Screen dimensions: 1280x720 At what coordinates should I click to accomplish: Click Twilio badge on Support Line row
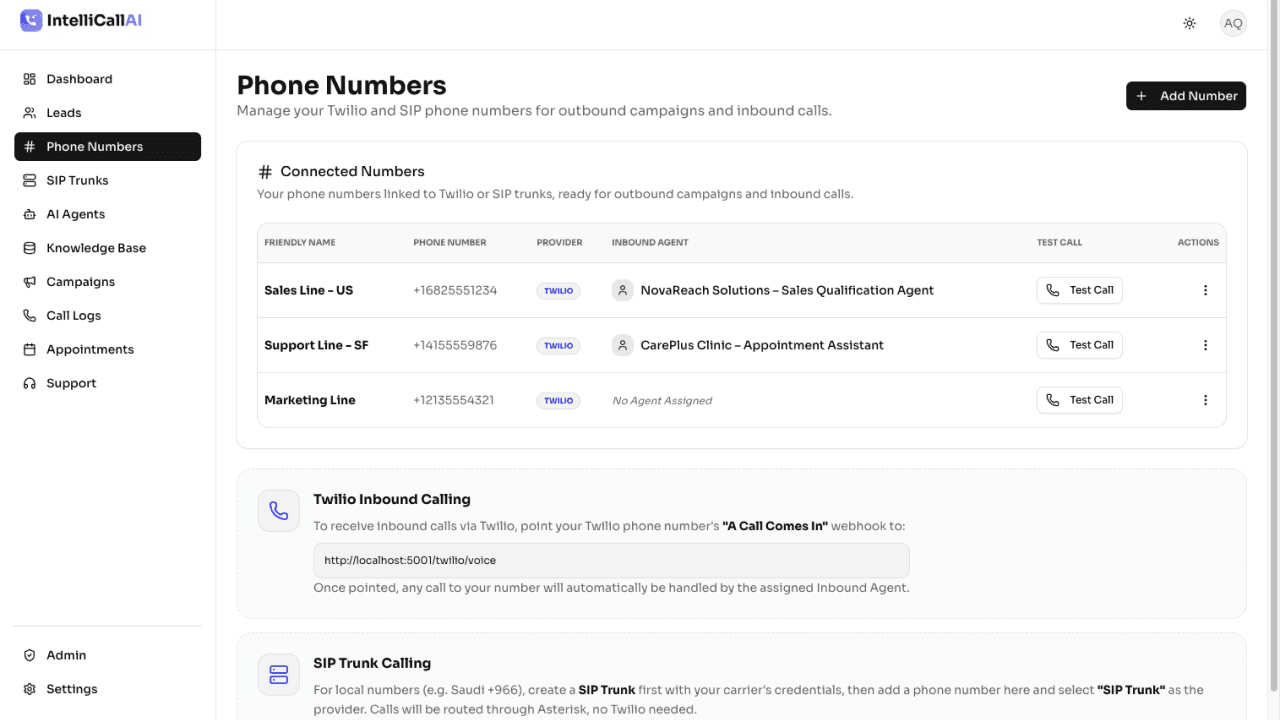tap(559, 346)
